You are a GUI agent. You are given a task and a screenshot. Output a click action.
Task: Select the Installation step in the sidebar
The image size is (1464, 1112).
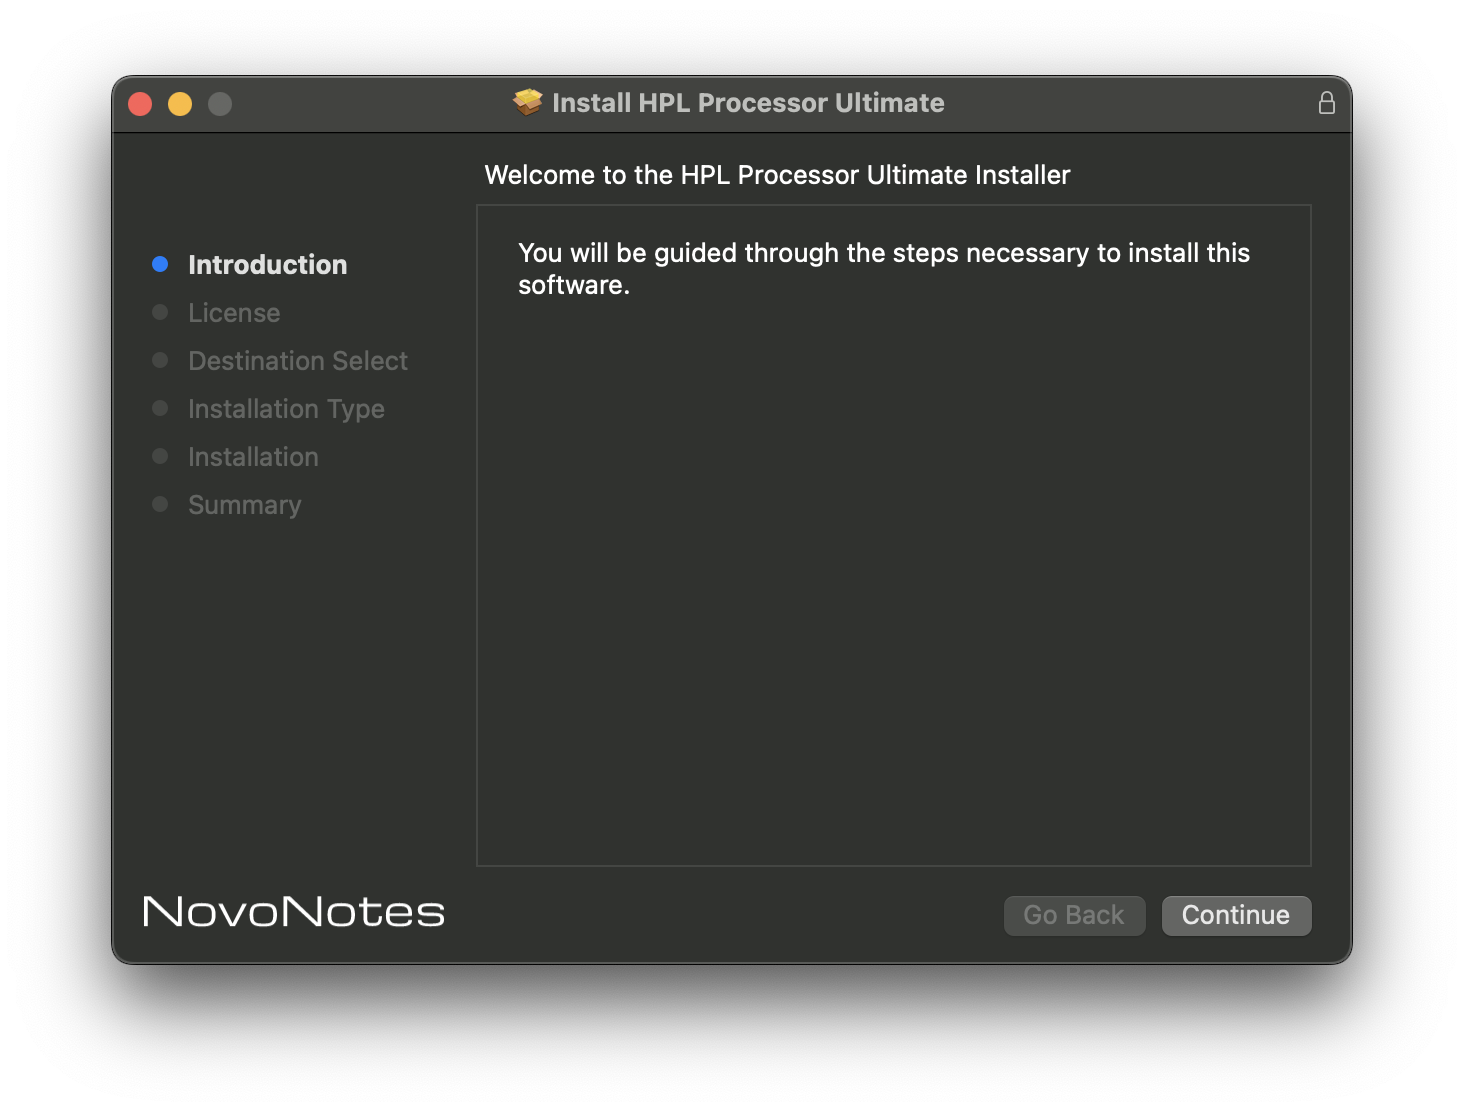(x=253, y=456)
